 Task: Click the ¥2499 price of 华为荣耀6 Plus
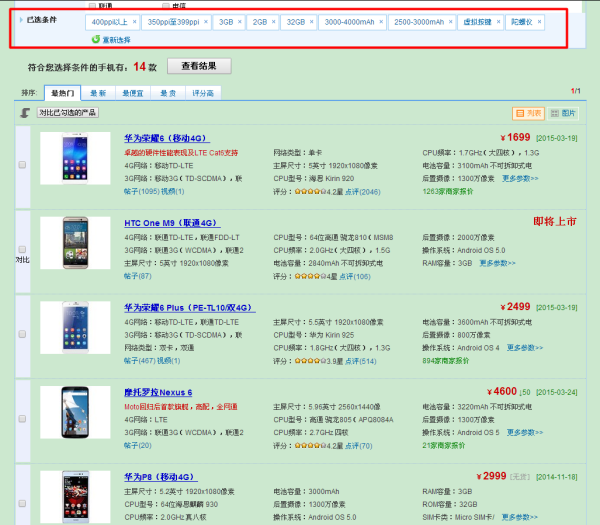click(515, 307)
